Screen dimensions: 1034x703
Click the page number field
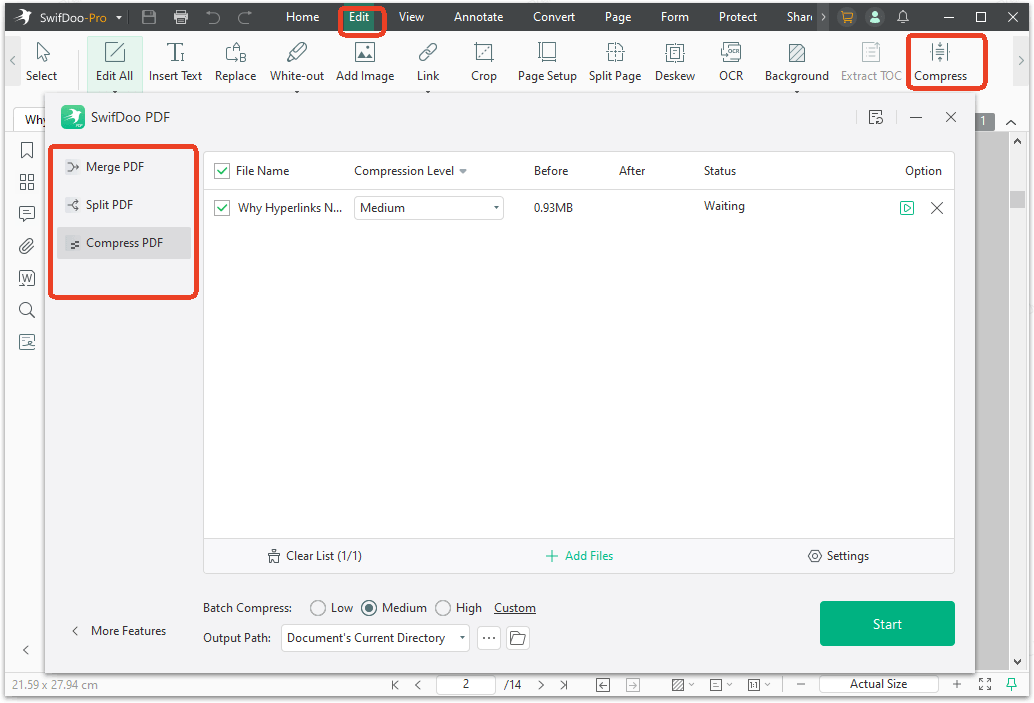click(466, 685)
